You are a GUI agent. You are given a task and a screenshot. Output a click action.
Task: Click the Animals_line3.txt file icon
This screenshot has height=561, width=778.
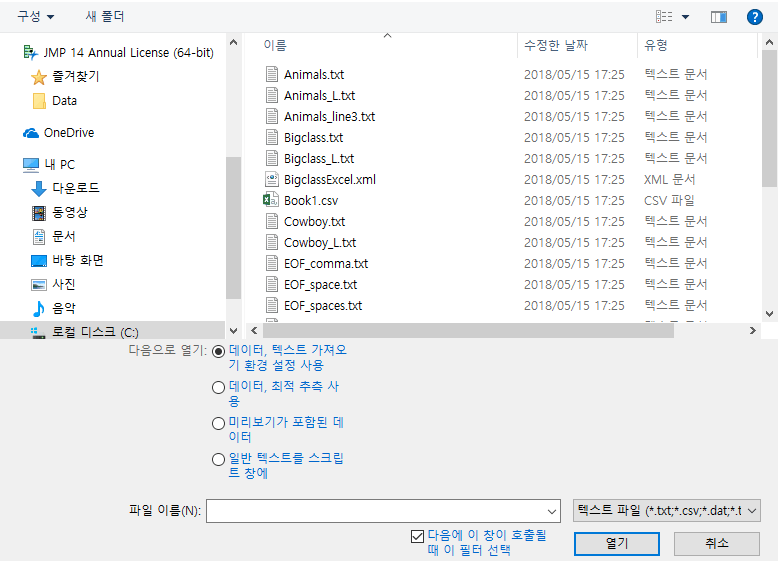[x=271, y=116]
